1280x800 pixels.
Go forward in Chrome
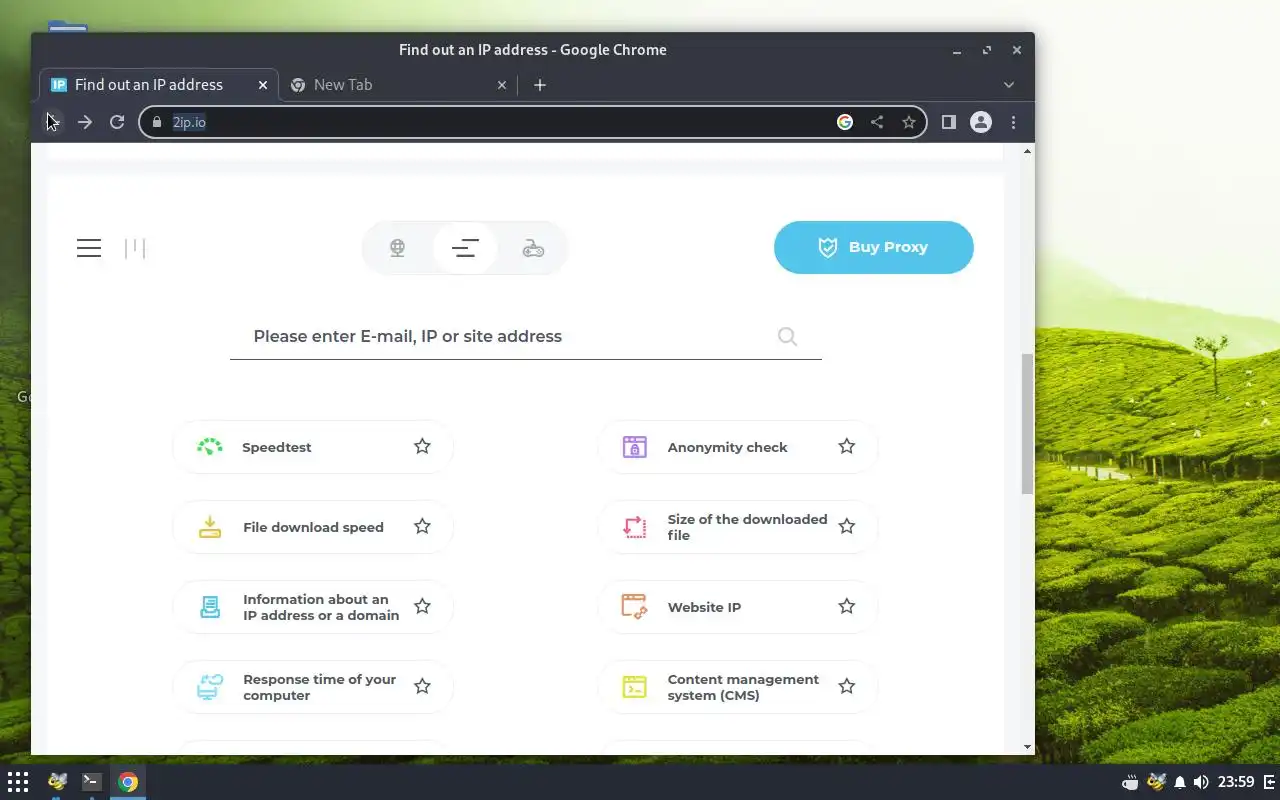pos(85,122)
